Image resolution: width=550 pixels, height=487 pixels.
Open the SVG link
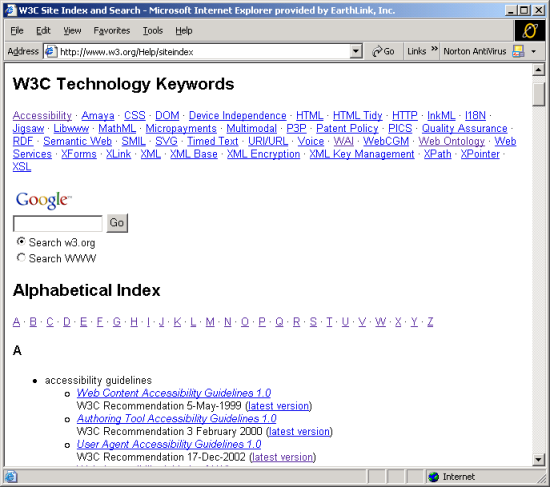pyautogui.click(x=166, y=141)
